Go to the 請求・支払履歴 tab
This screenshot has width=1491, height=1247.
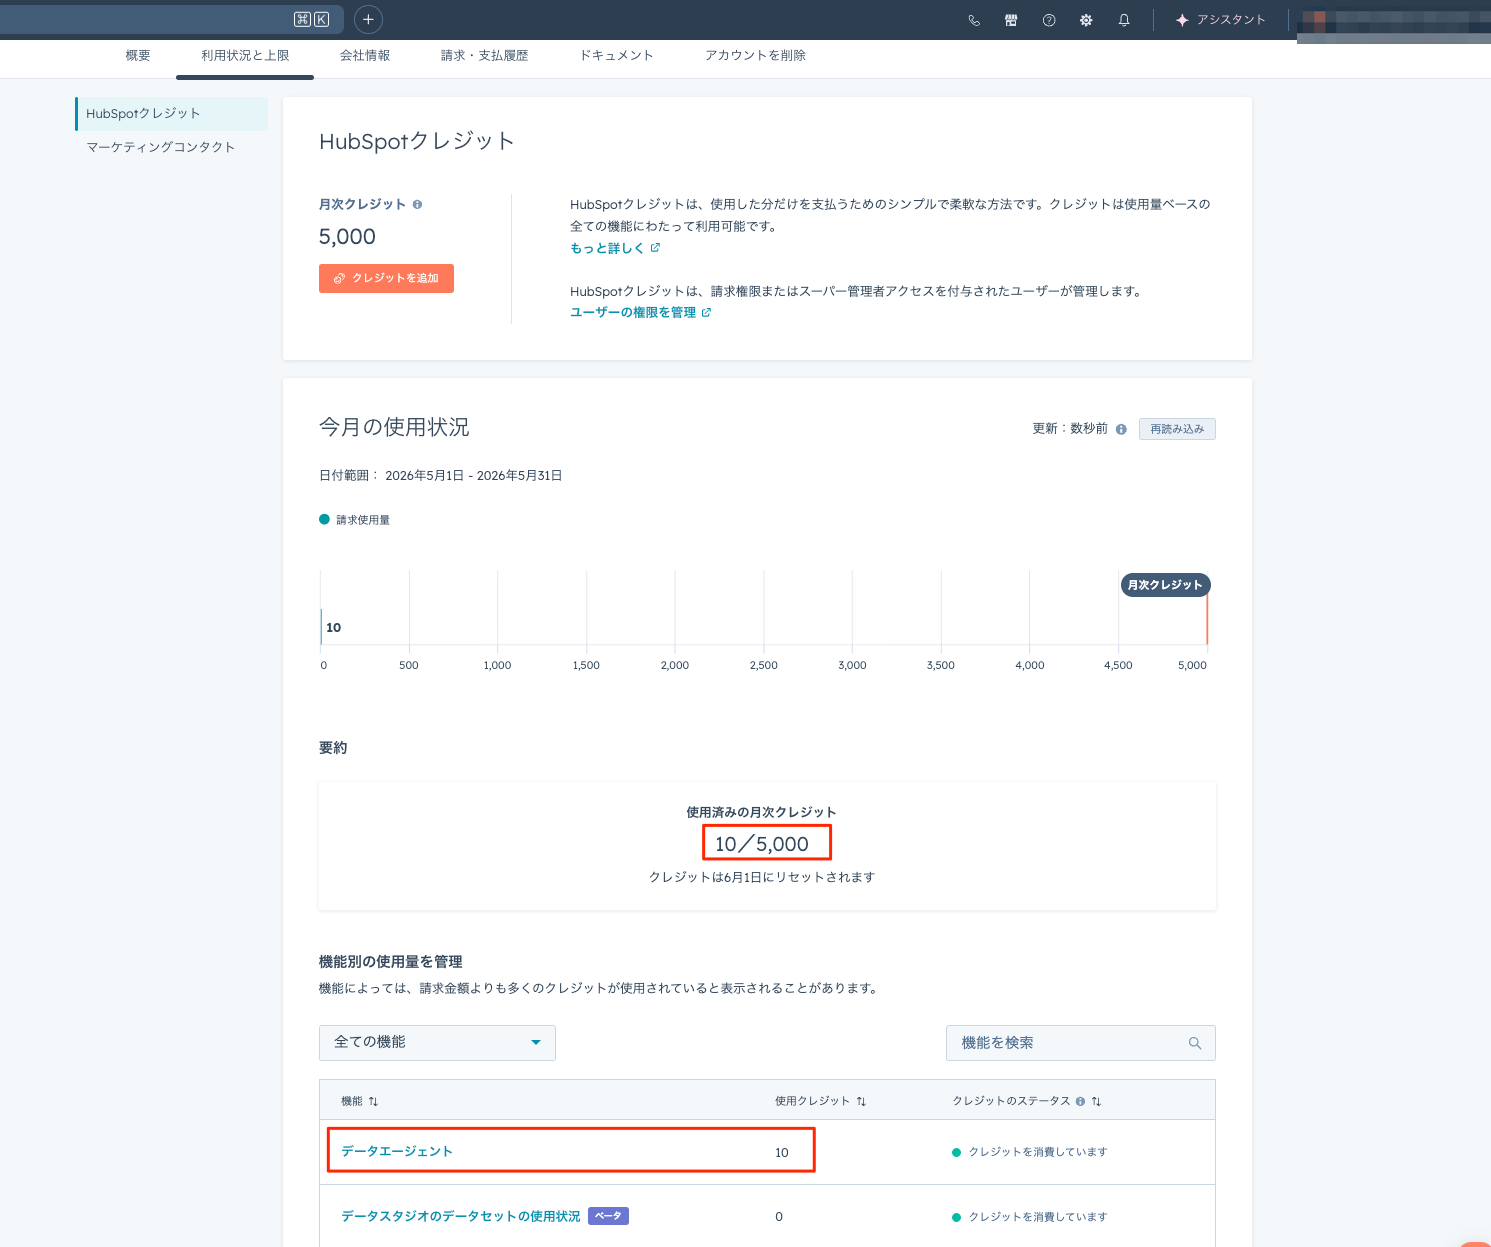484,56
